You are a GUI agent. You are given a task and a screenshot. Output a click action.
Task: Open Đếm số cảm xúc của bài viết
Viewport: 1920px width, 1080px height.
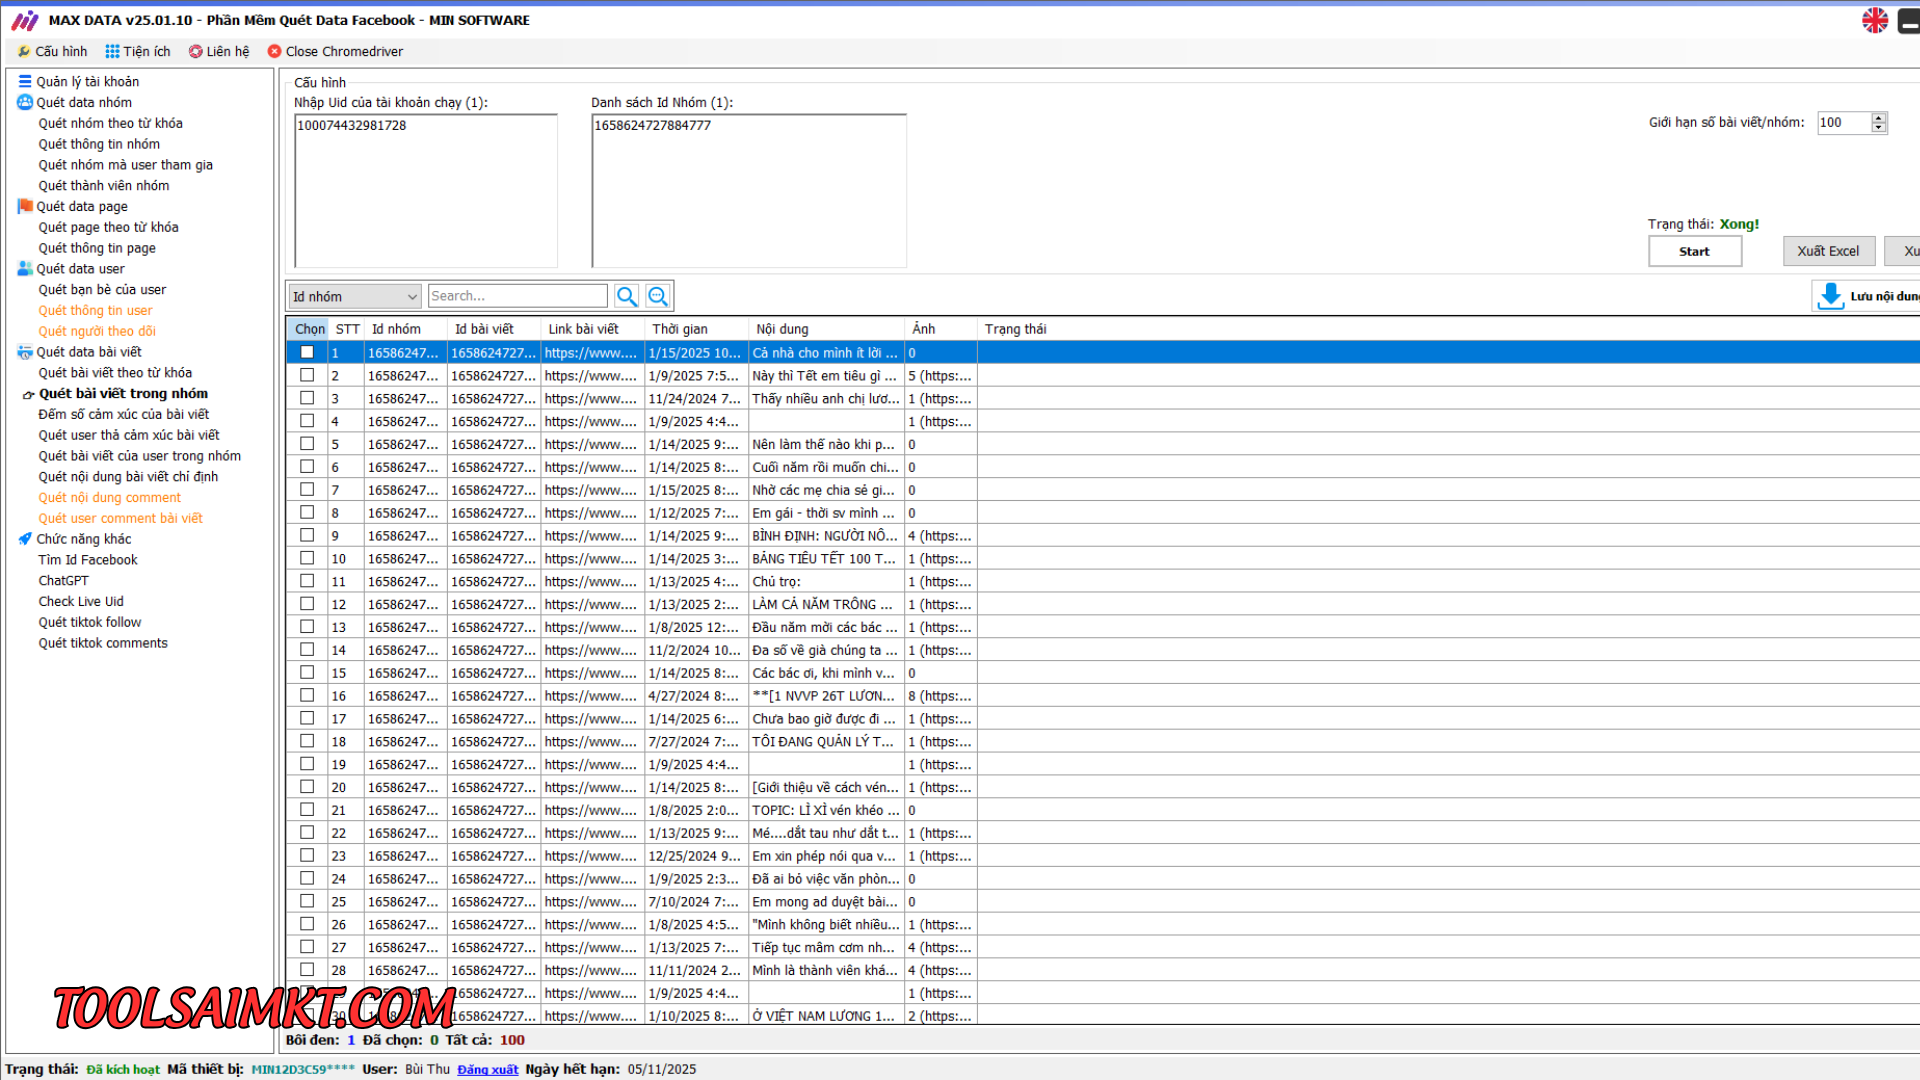(x=124, y=414)
